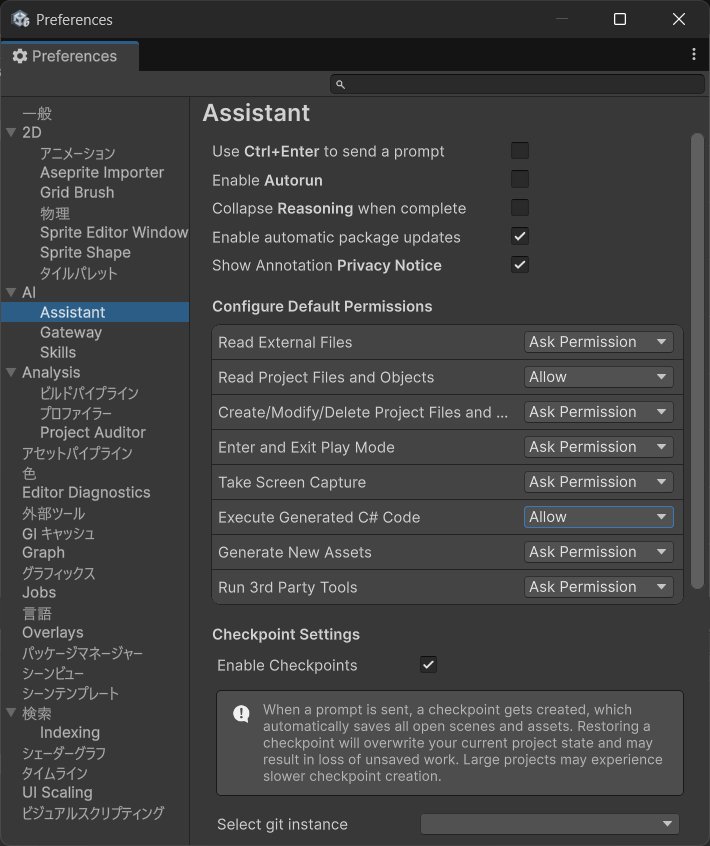
Task: Open Take Screen Capture permission dropdown
Action: pos(598,482)
